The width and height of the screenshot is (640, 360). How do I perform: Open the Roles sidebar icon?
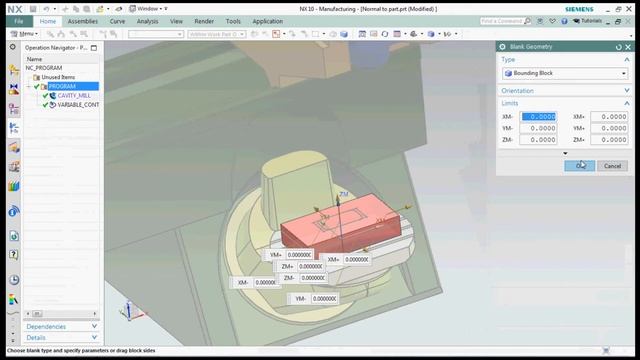point(13,300)
